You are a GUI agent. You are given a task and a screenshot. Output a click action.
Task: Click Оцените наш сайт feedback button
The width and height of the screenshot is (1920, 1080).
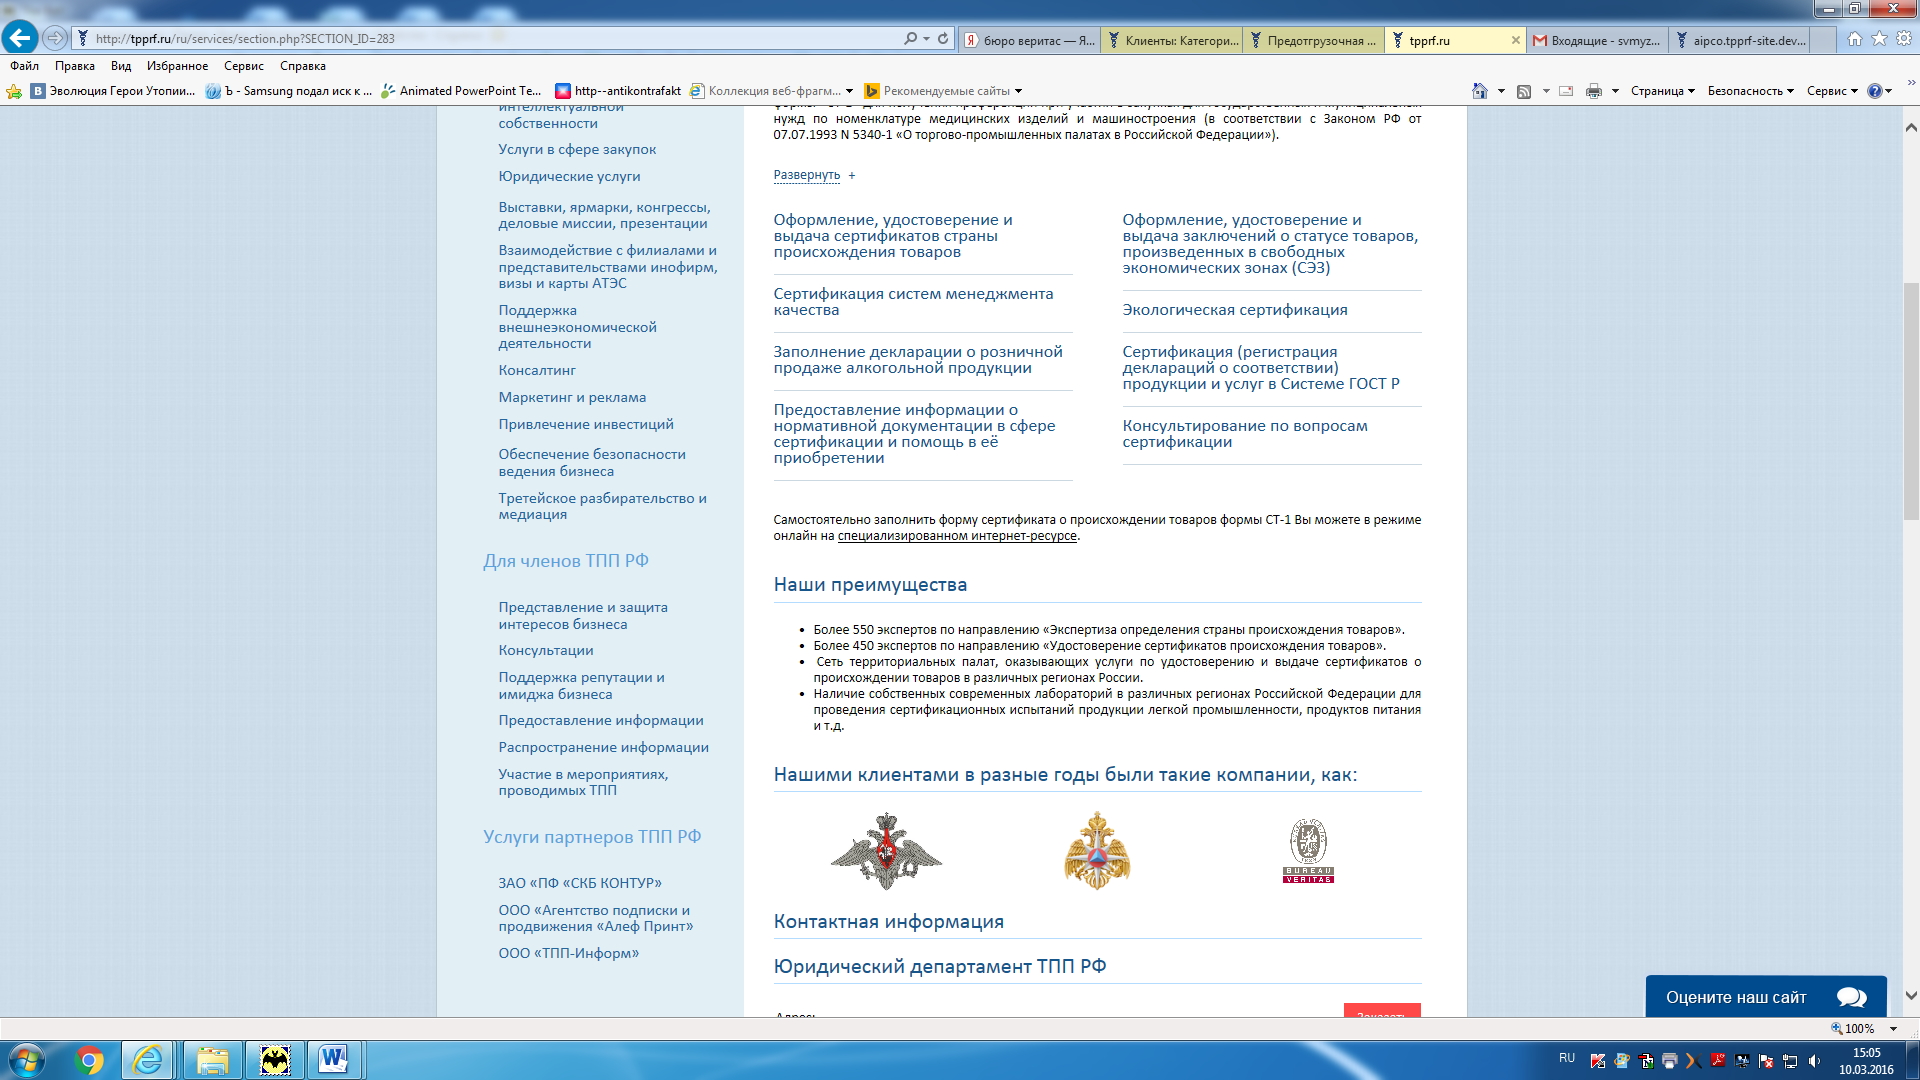[x=1766, y=997]
